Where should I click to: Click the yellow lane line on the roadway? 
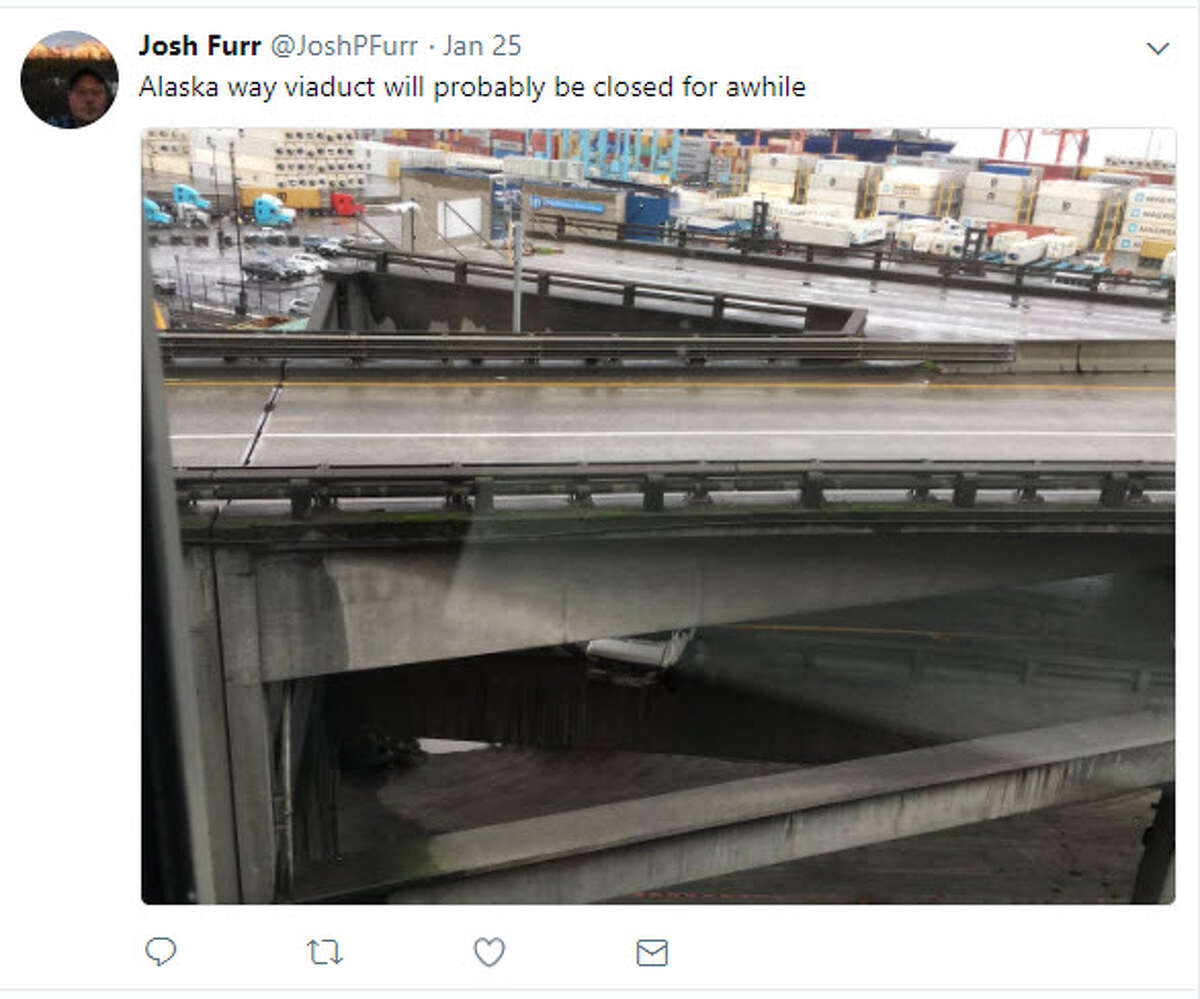point(670,384)
